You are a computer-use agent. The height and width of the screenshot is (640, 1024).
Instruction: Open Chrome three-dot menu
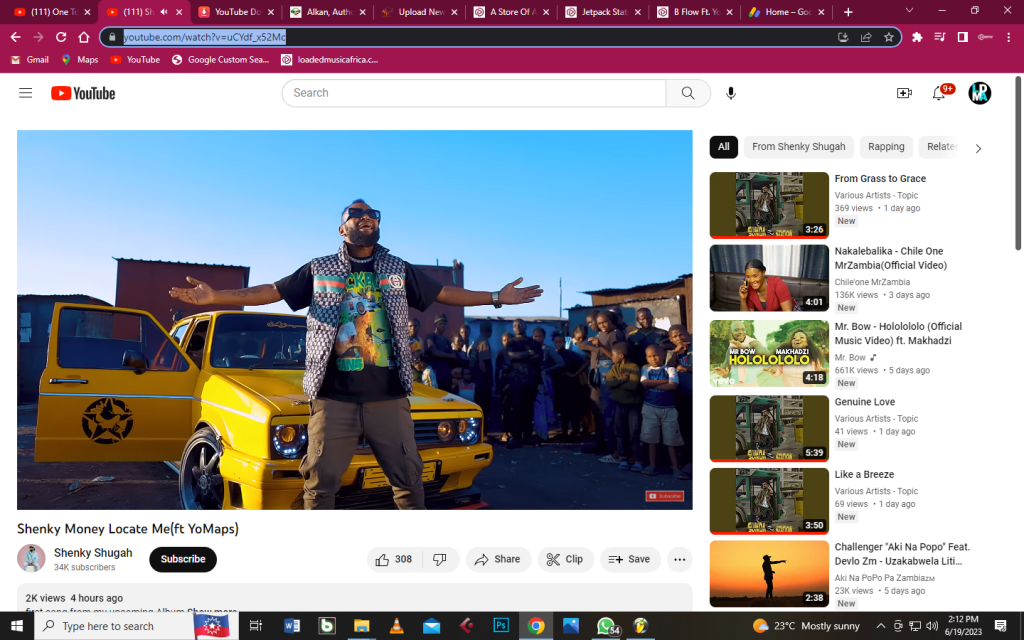pyautogui.click(x=1009, y=37)
